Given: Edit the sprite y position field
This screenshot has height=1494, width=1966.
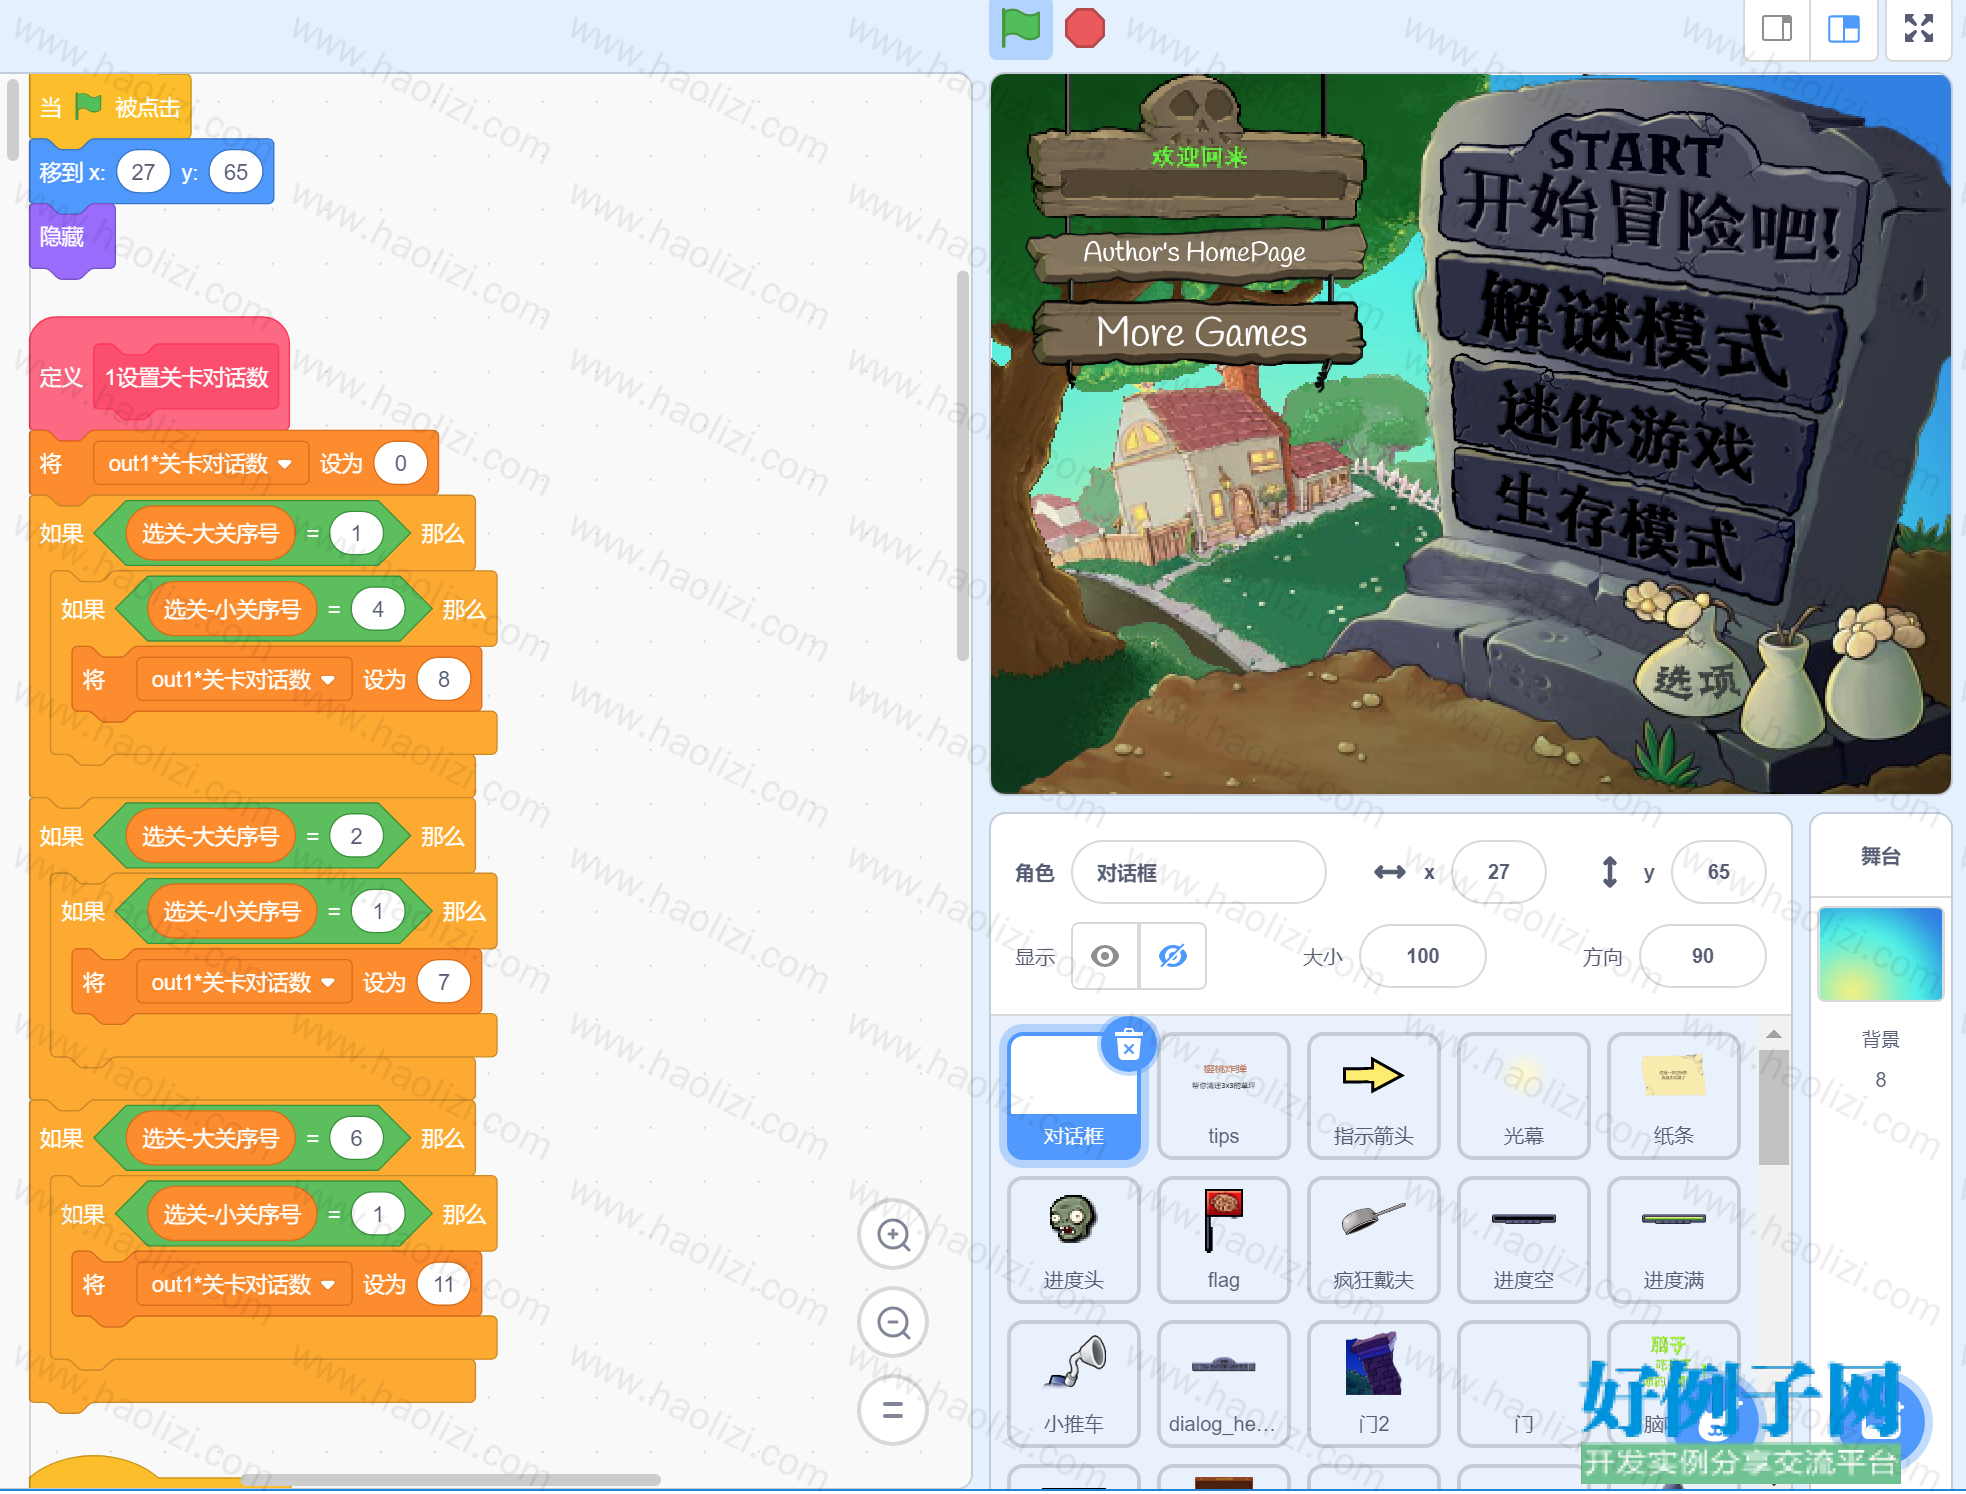Looking at the screenshot, I should 1718,872.
